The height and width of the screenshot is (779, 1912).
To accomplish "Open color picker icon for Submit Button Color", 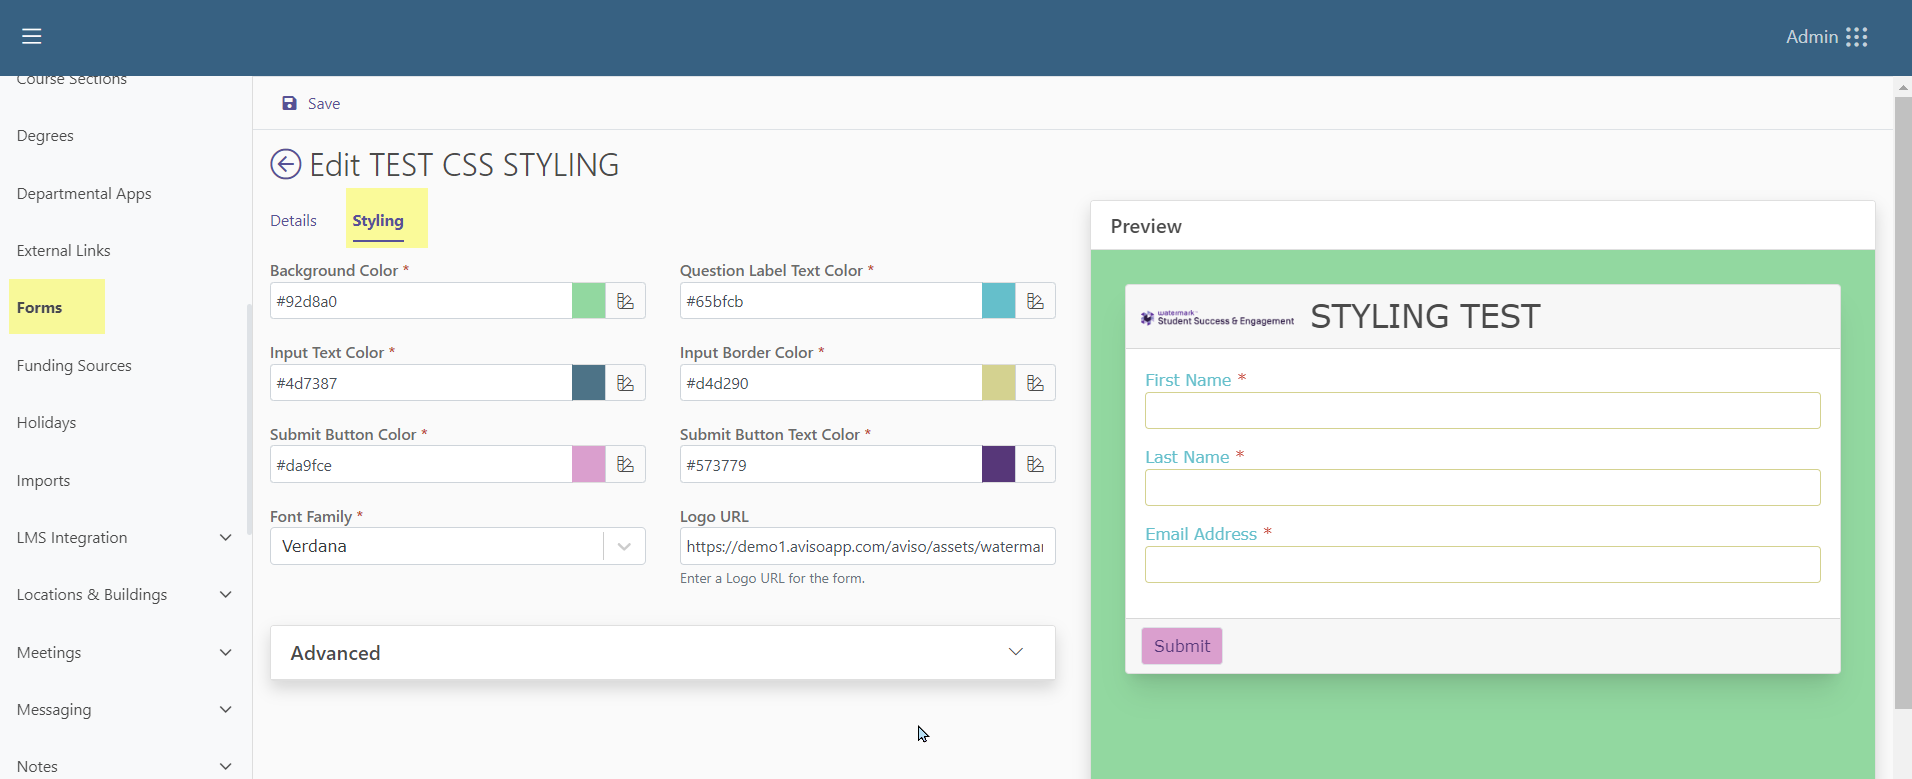I will point(626,465).
